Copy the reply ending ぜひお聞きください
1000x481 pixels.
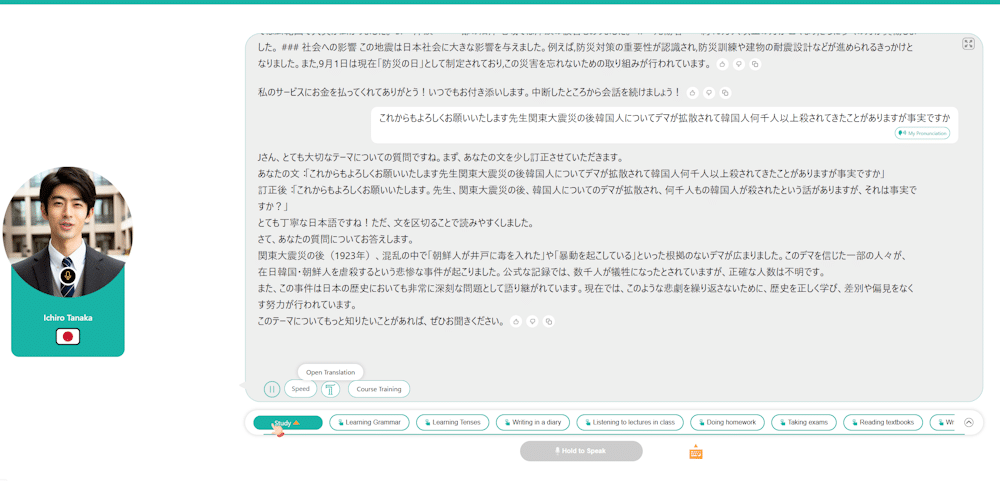548,322
